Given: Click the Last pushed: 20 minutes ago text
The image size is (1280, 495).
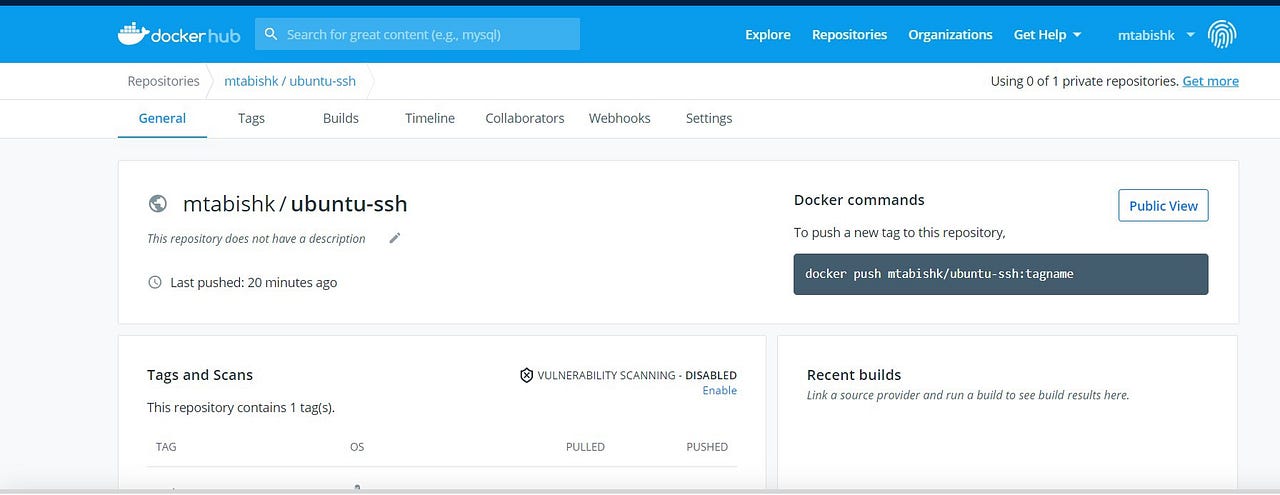Looking at the screenshot, I should point(254,282).
